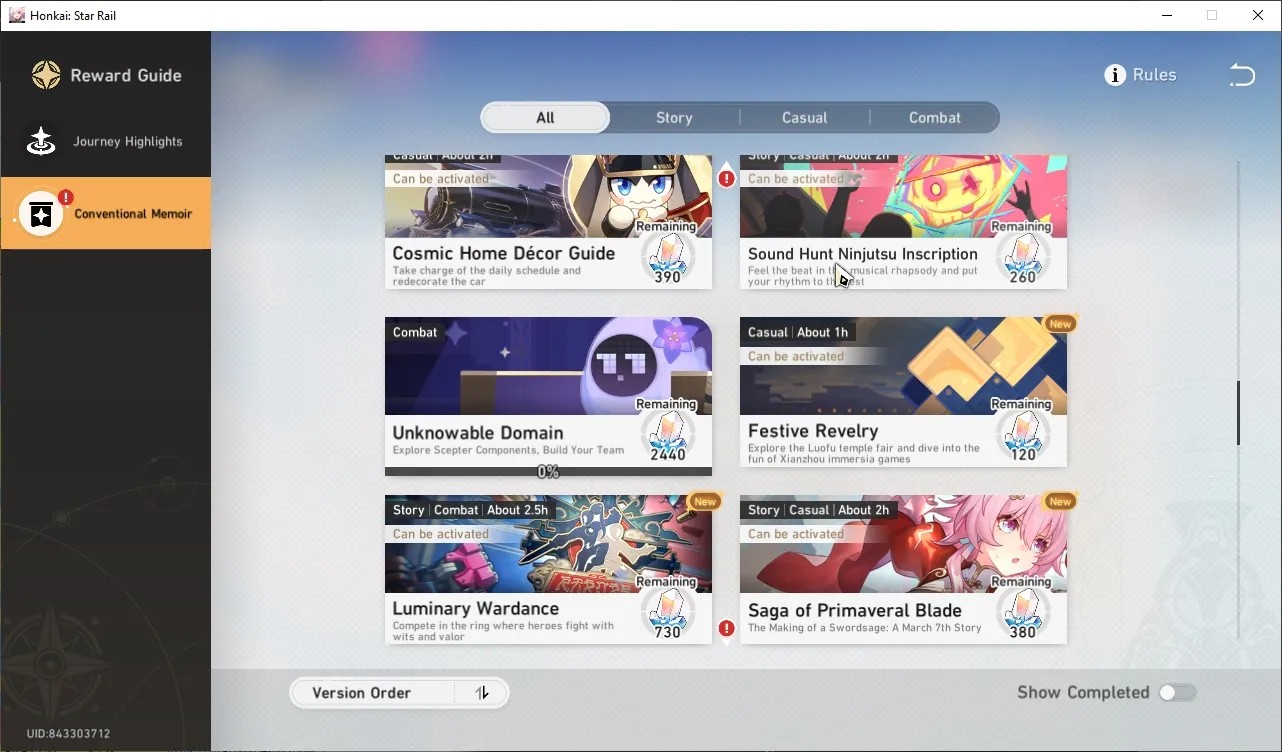Click the Reward Guide emblem icon

pos(46,75)
